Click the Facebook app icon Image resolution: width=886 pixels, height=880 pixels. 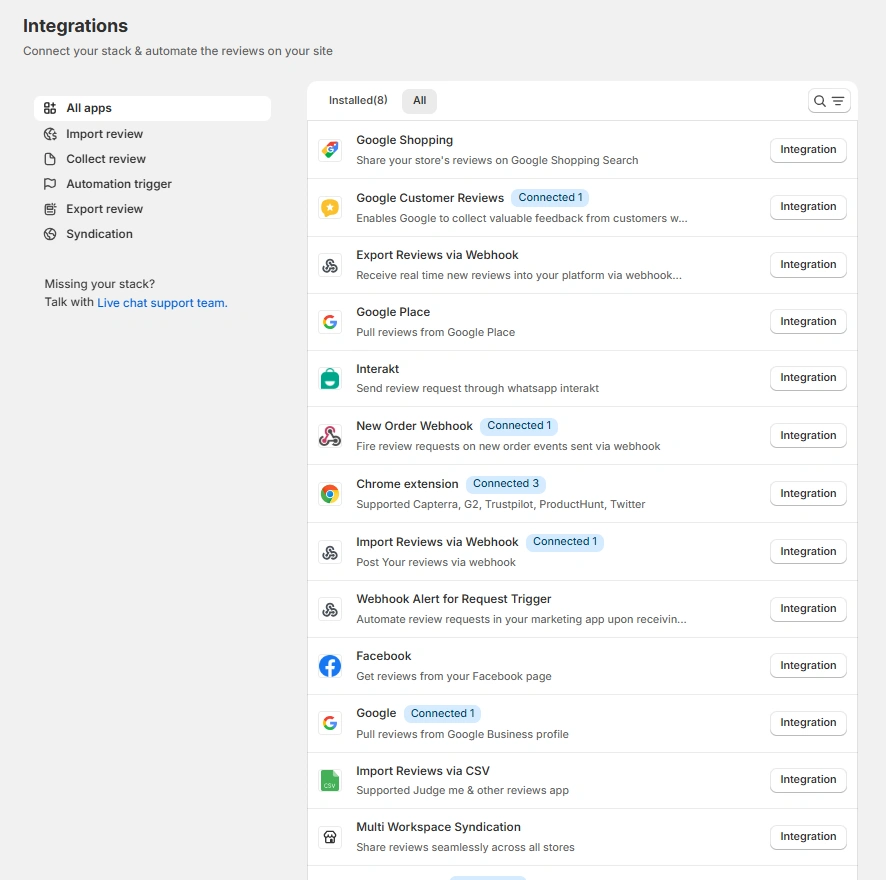[330, 665]
